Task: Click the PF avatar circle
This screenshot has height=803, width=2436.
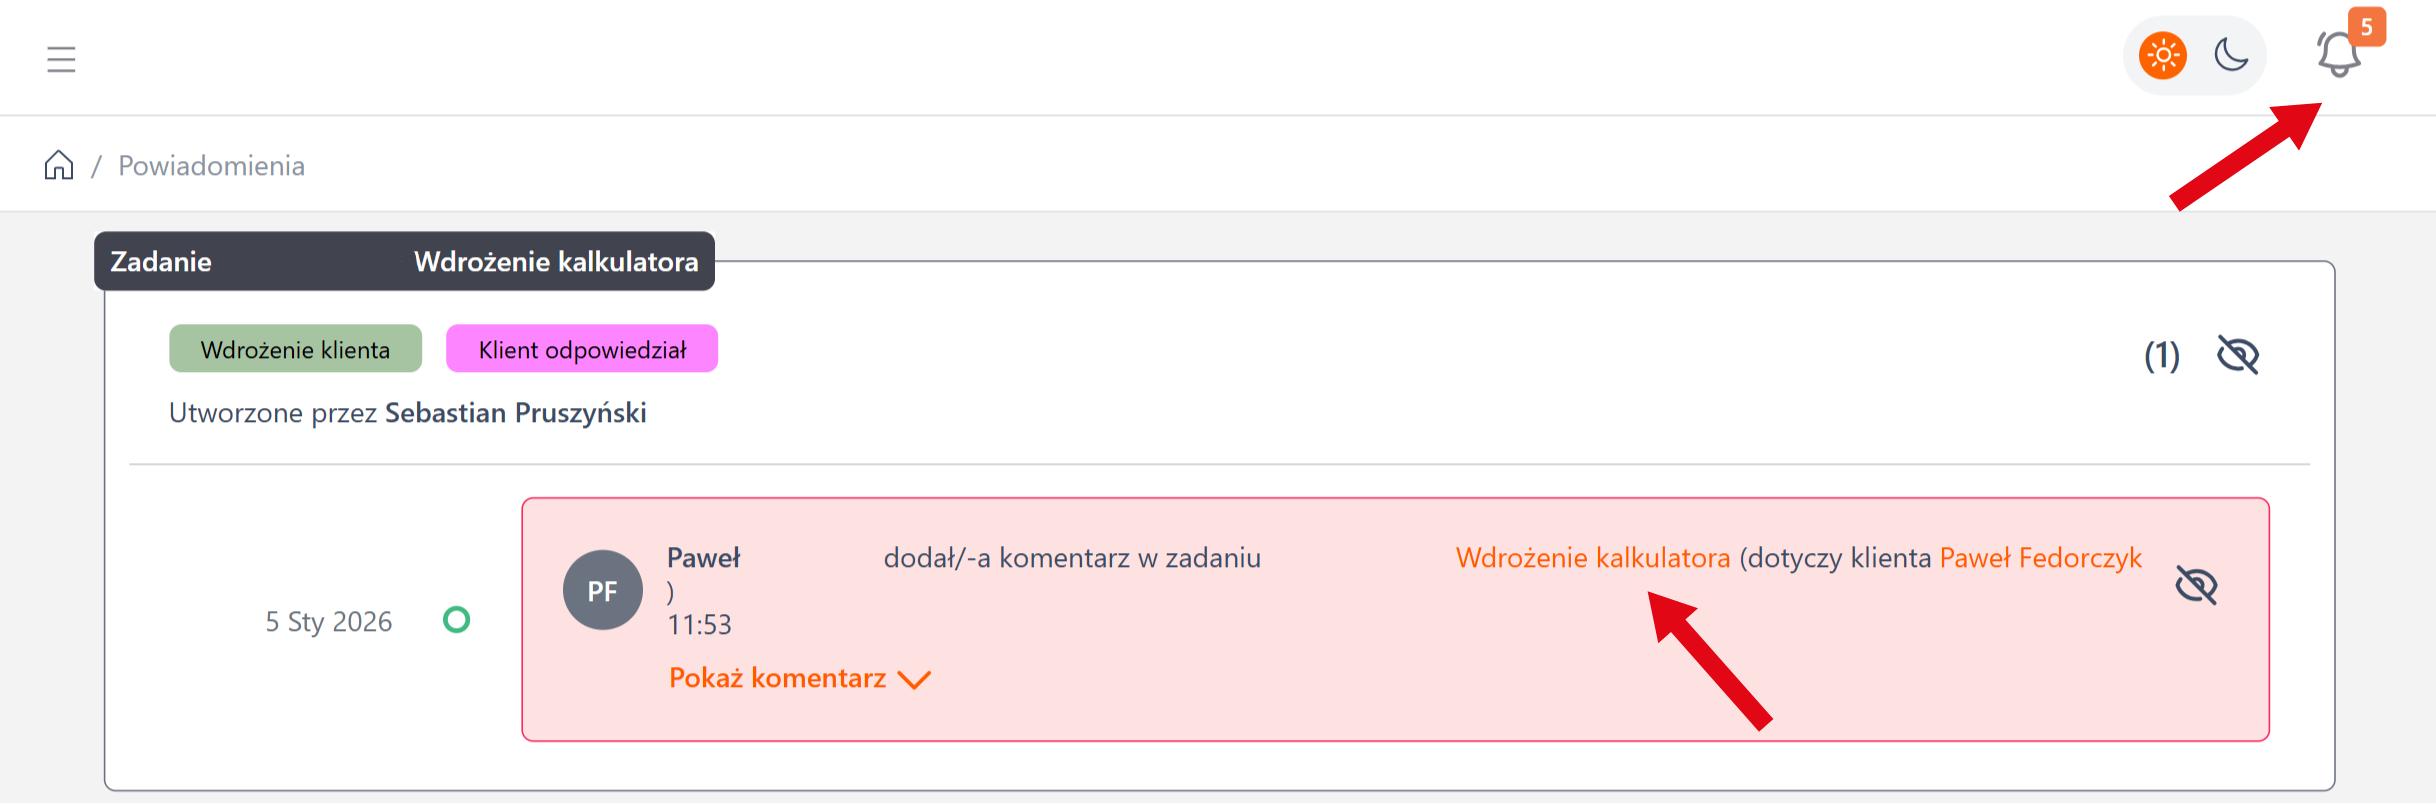Action: 603,590
